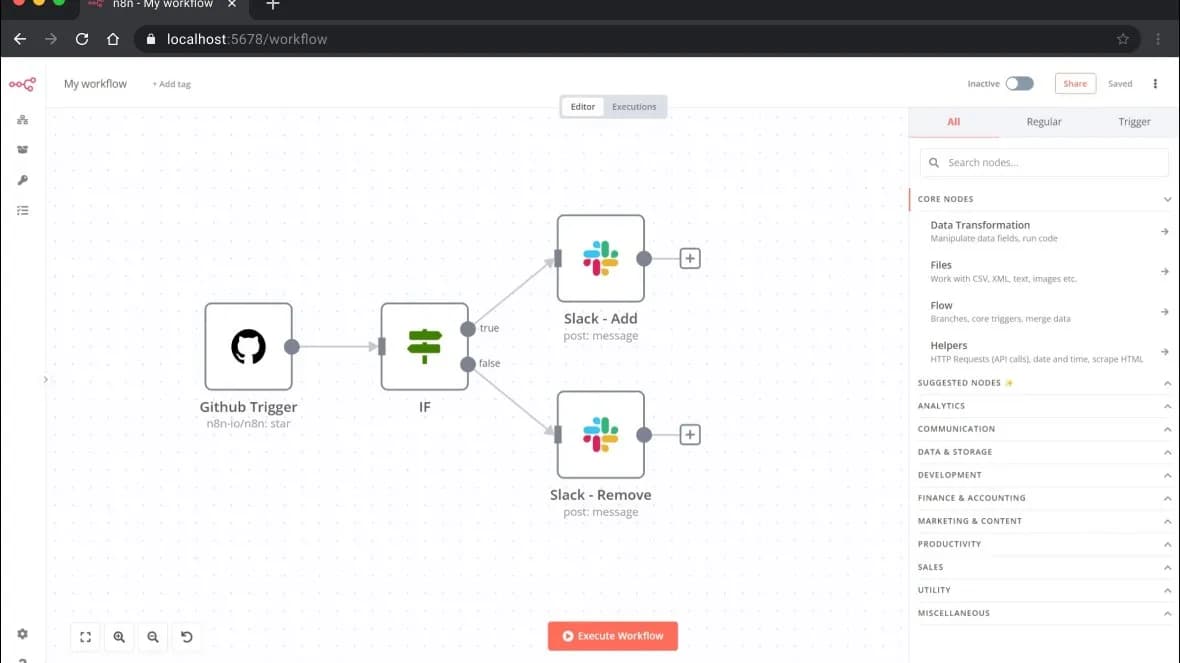This screenshot has width=1180, height=663.
Task: Reset canvas zoom level
Action: [187, 637]
